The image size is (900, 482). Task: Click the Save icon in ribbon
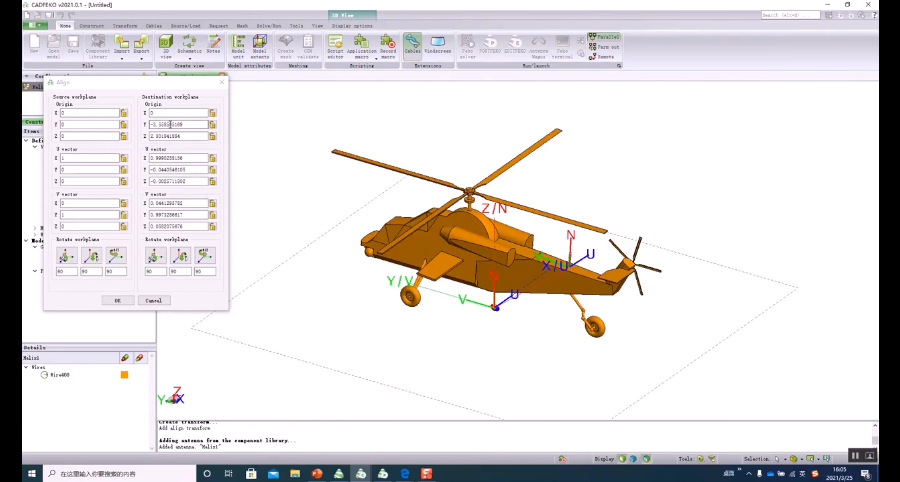(x=73, y=46)
